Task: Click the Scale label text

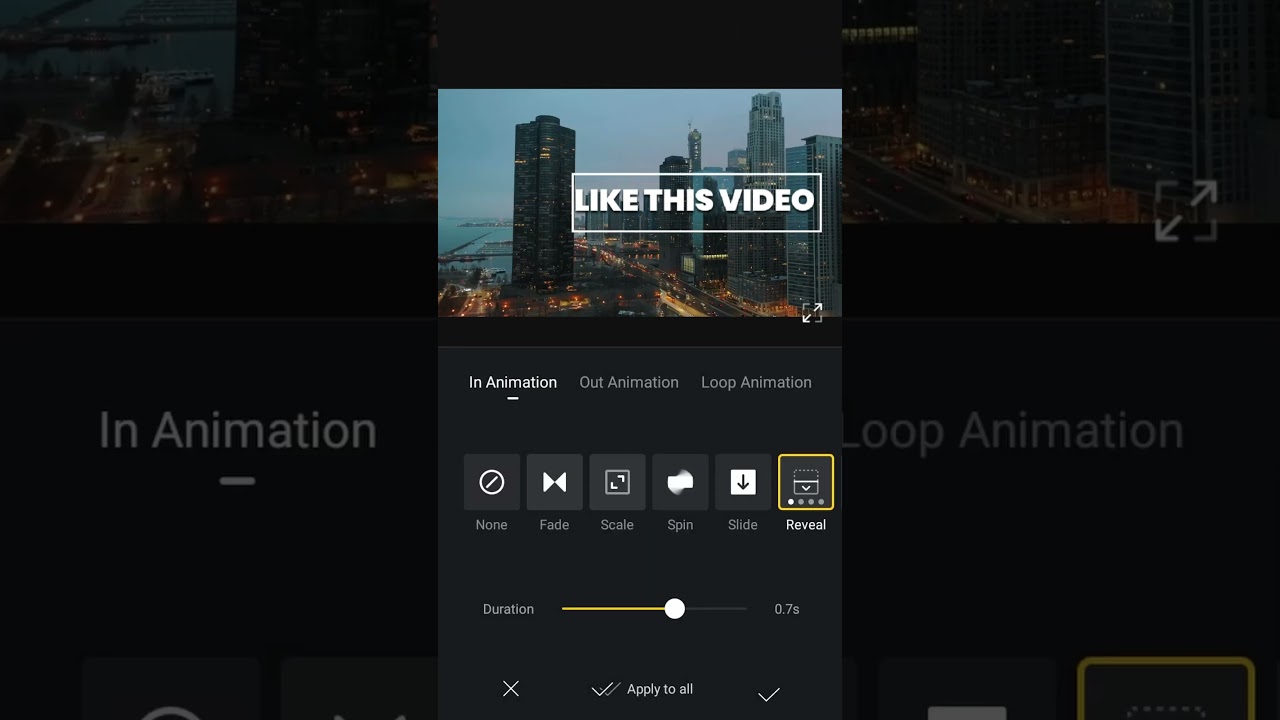Action: [x=617, y=525]
